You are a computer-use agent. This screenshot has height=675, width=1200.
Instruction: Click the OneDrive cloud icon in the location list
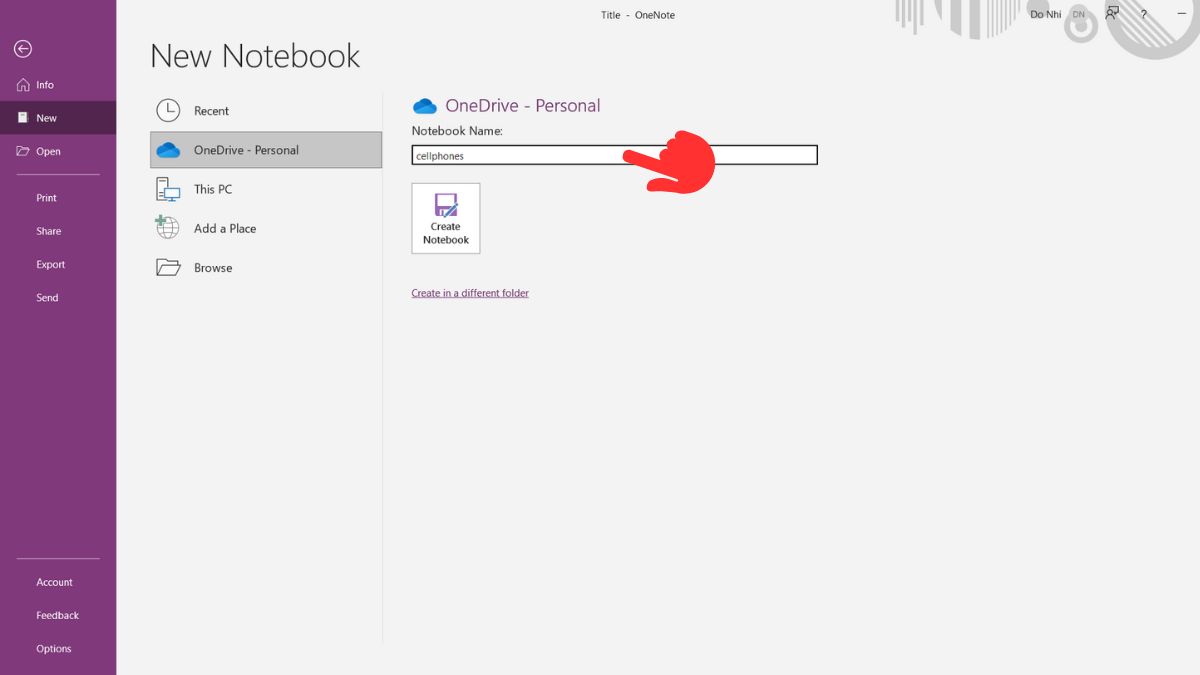(x=168, y=150)
